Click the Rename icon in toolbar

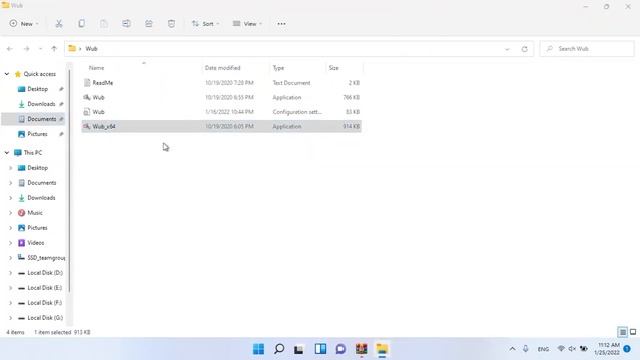127,24
